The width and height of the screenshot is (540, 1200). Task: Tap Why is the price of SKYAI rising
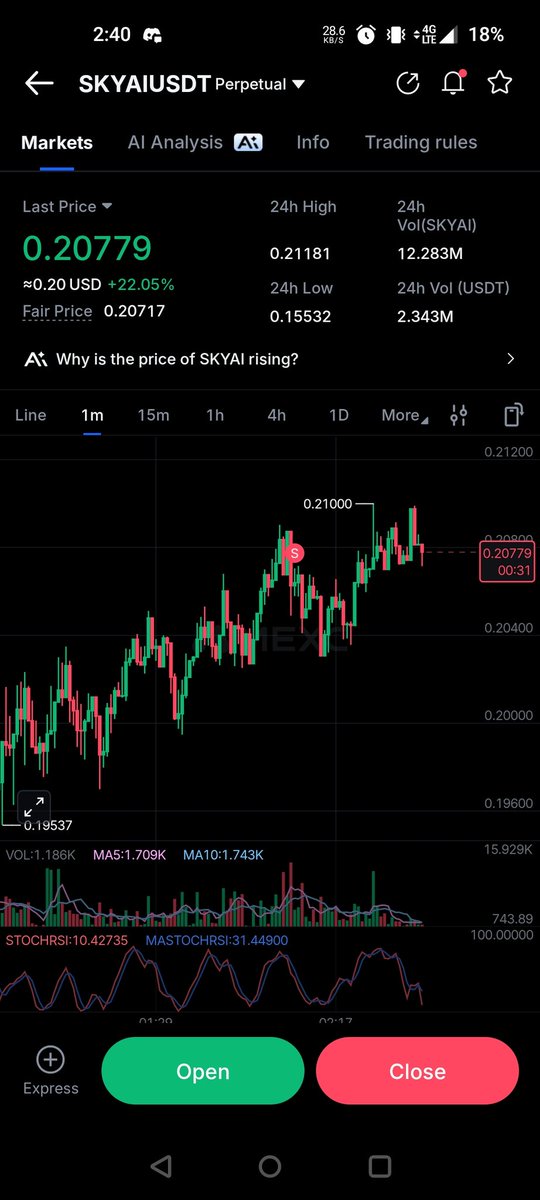tap(177, 359)
